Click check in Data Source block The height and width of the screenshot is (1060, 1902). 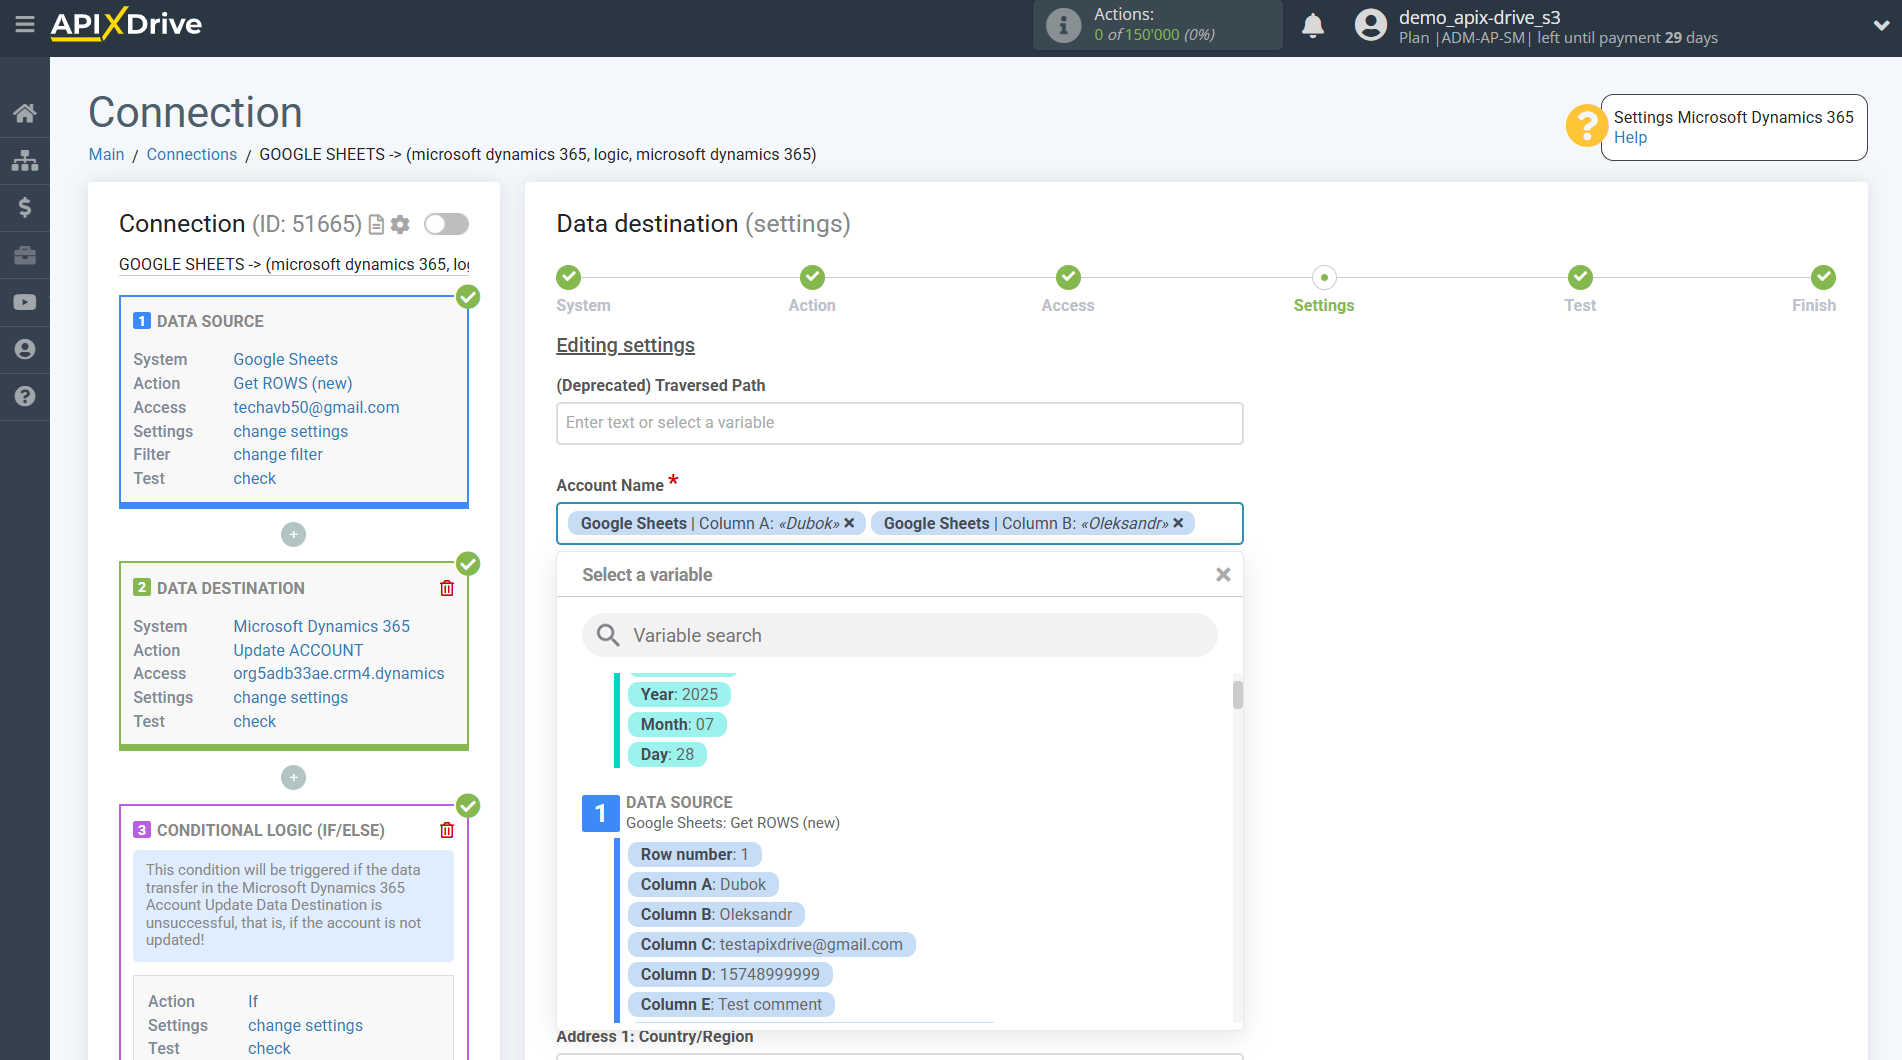pos(254,478)
